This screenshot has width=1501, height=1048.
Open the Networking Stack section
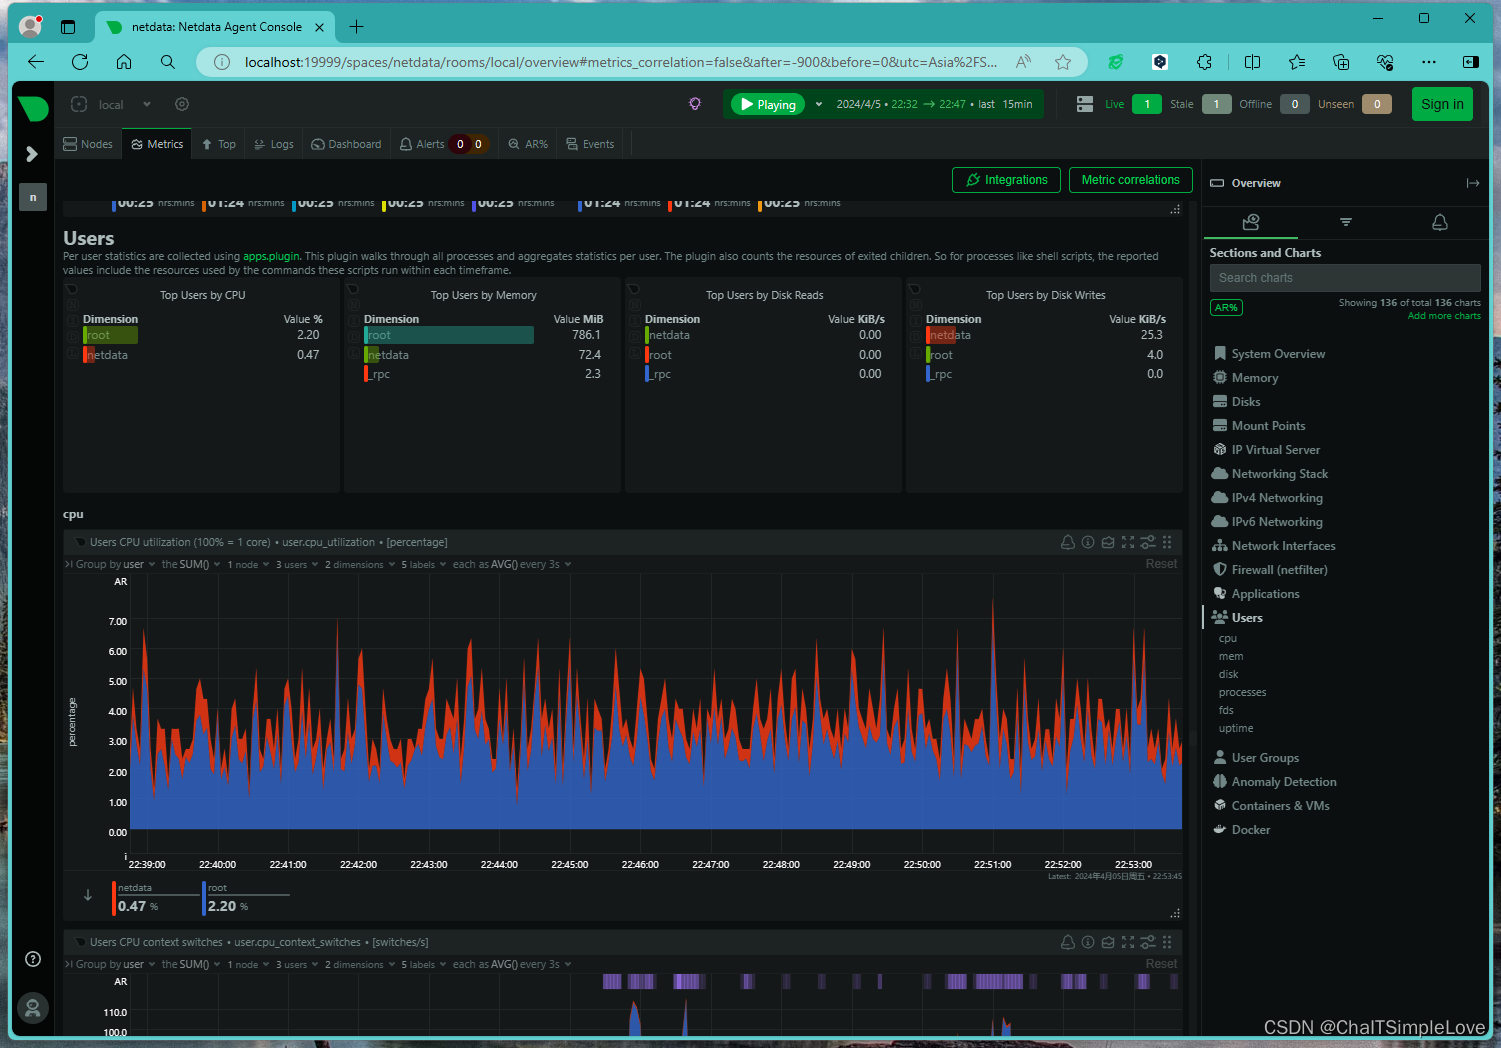tap(1280, 474)
